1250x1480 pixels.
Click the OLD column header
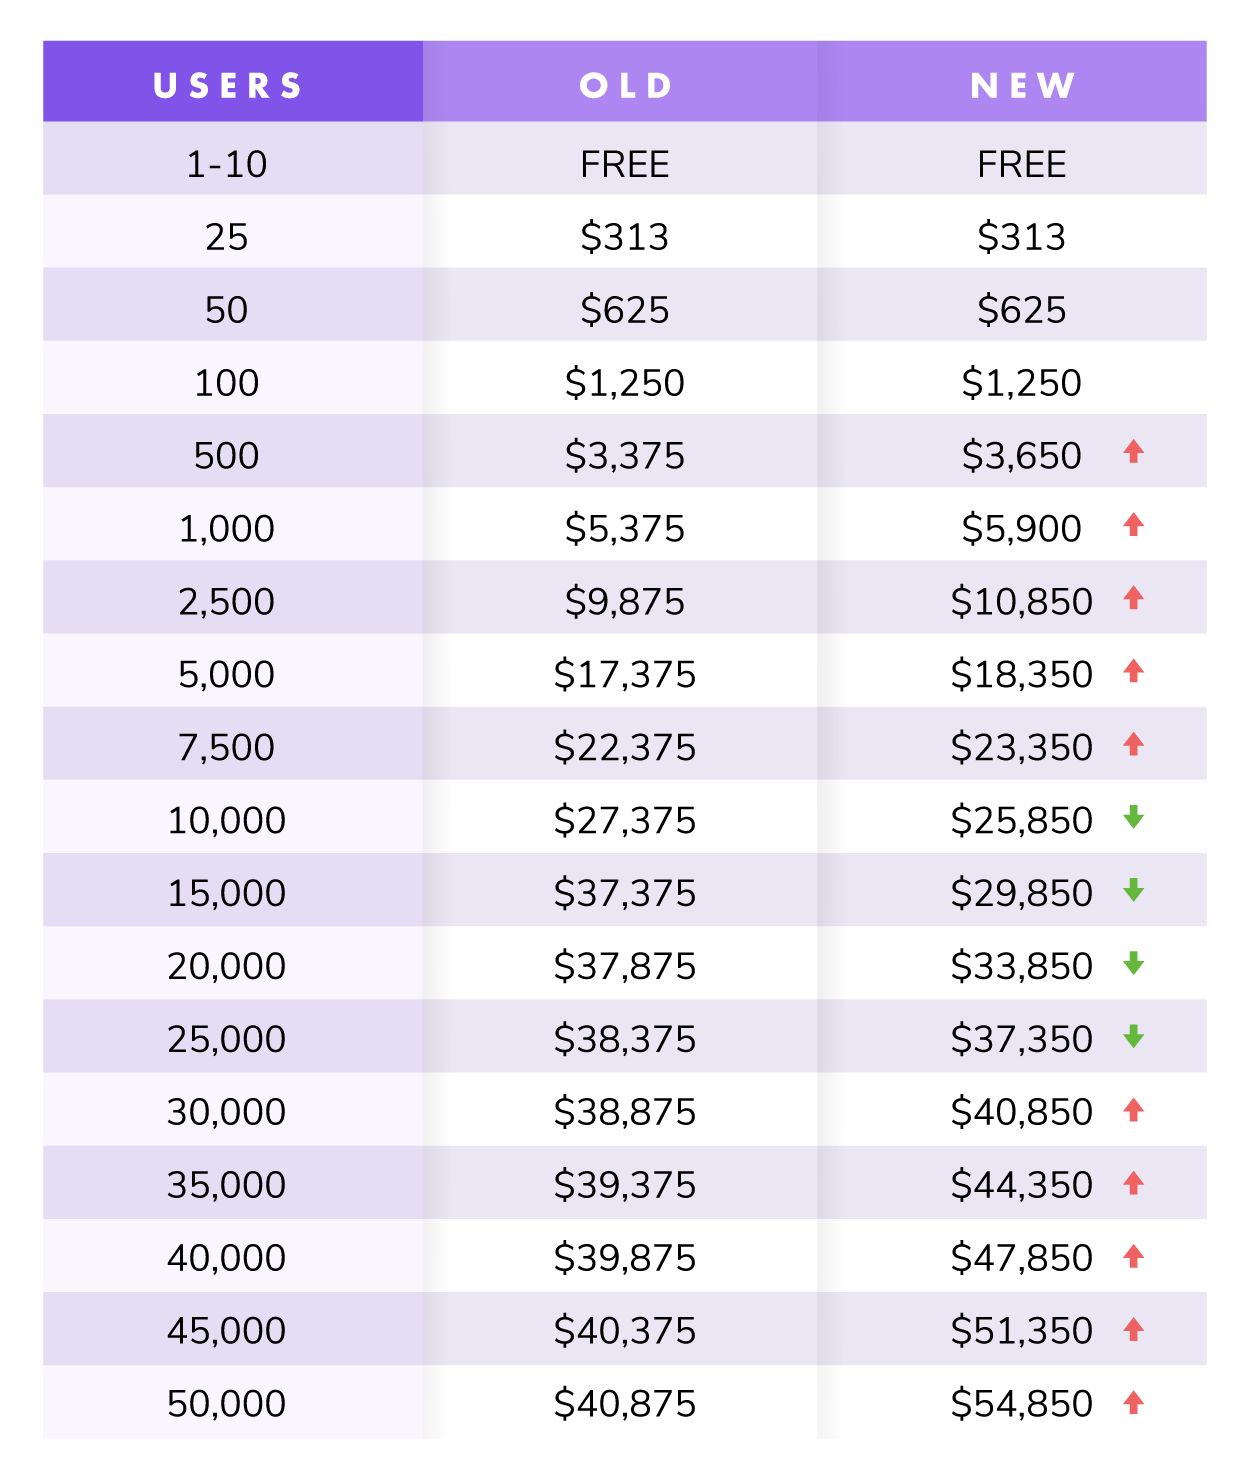pos(625,85)
